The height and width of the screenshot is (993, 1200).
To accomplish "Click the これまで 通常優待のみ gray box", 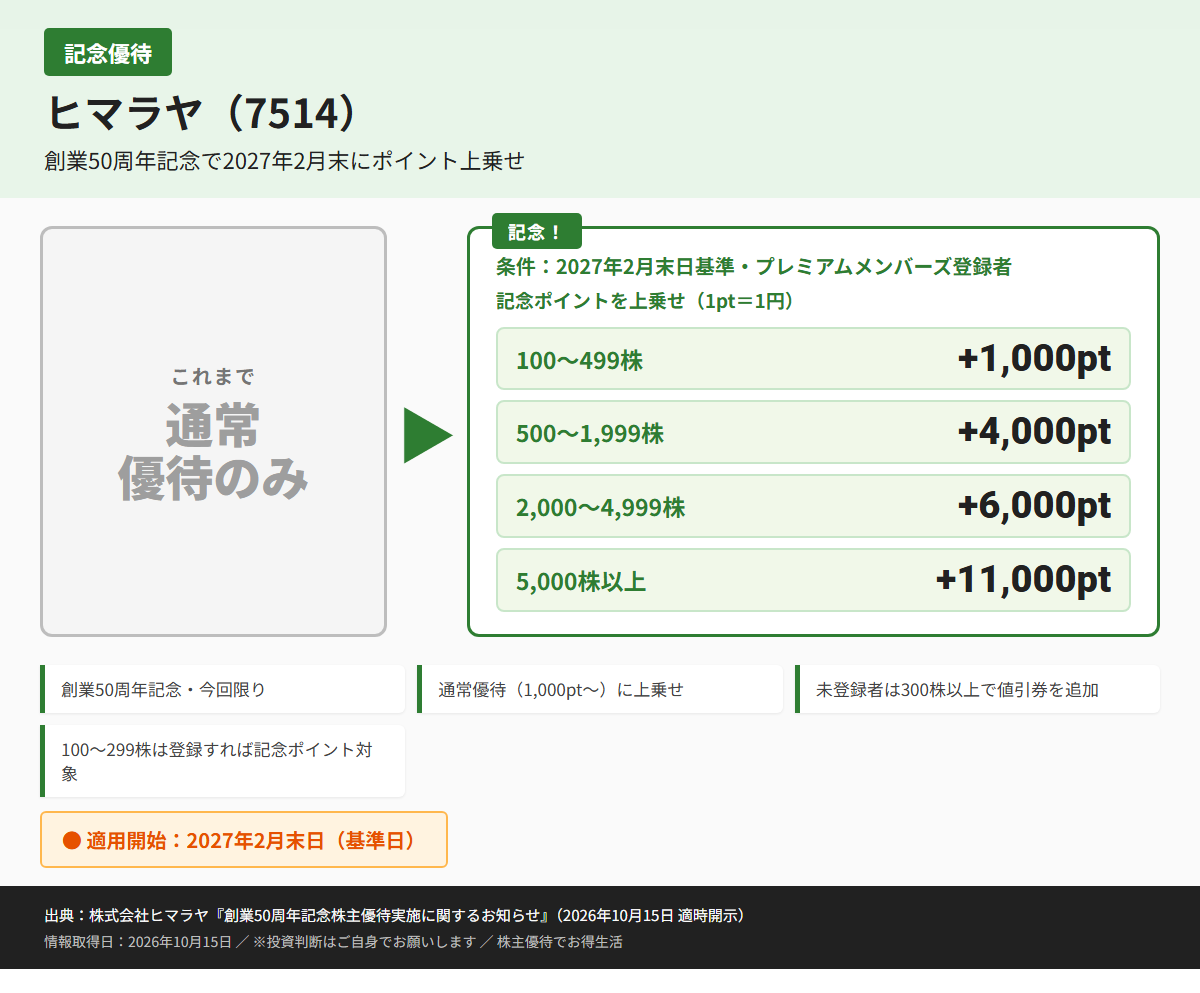I will pos(213,431).
